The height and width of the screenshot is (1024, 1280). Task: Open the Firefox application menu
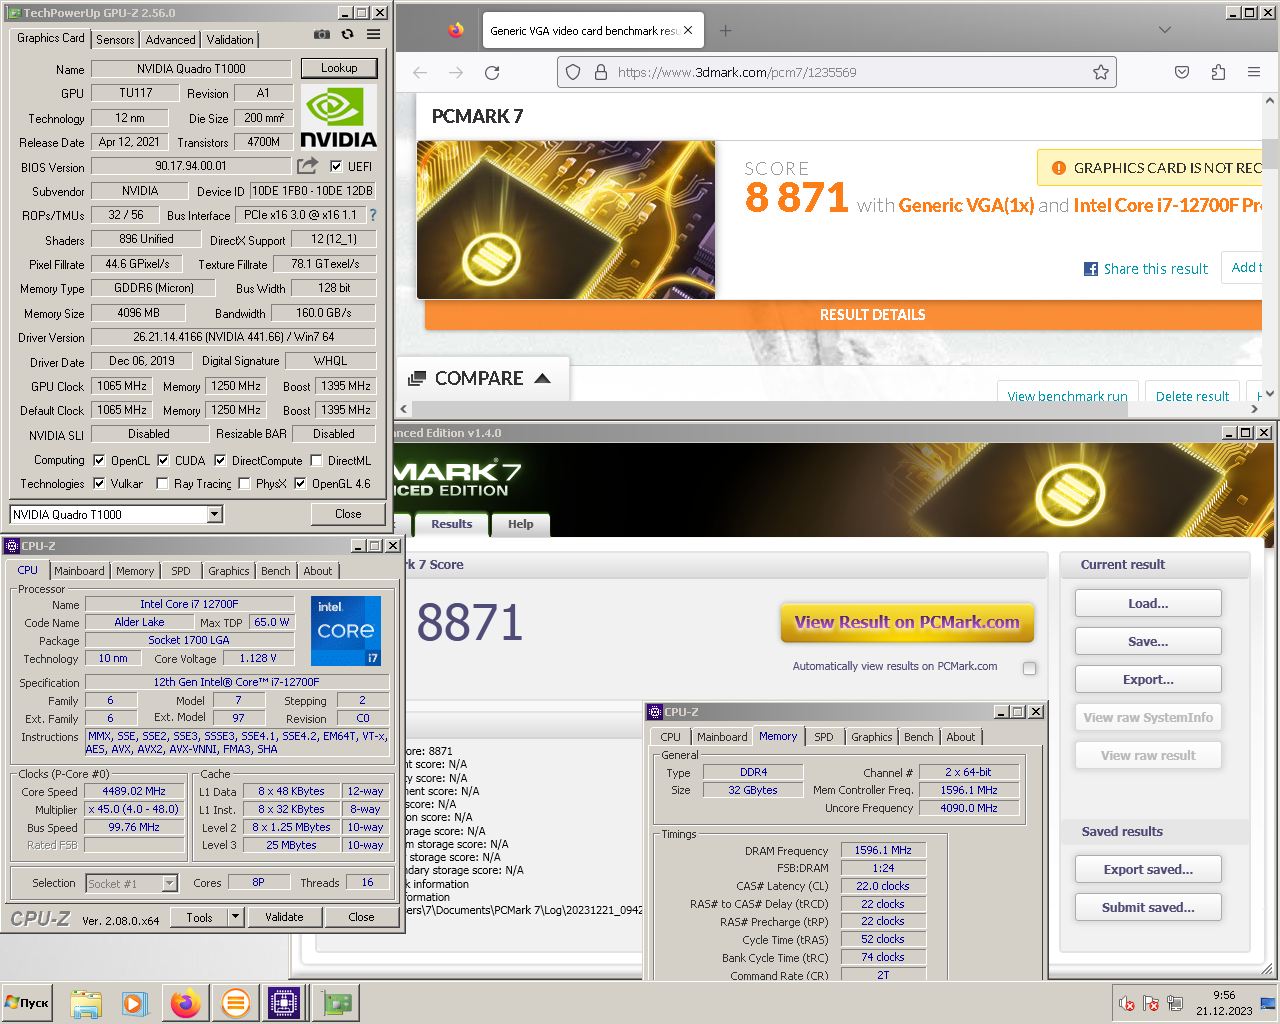click(x=1254, y=72)
